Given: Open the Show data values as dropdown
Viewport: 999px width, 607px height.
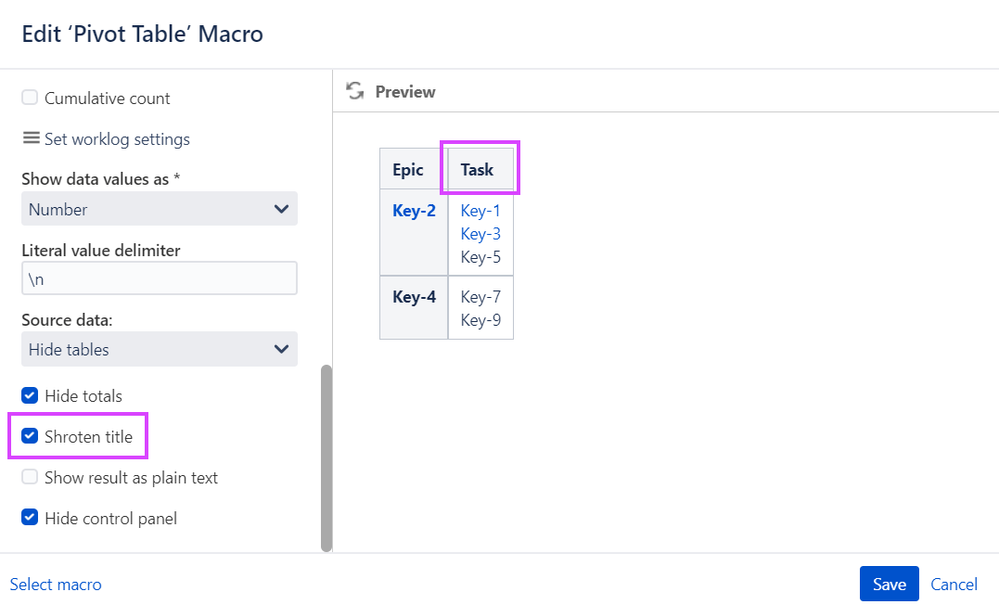Looking at the screenshot, I should (x=159, y=209).
